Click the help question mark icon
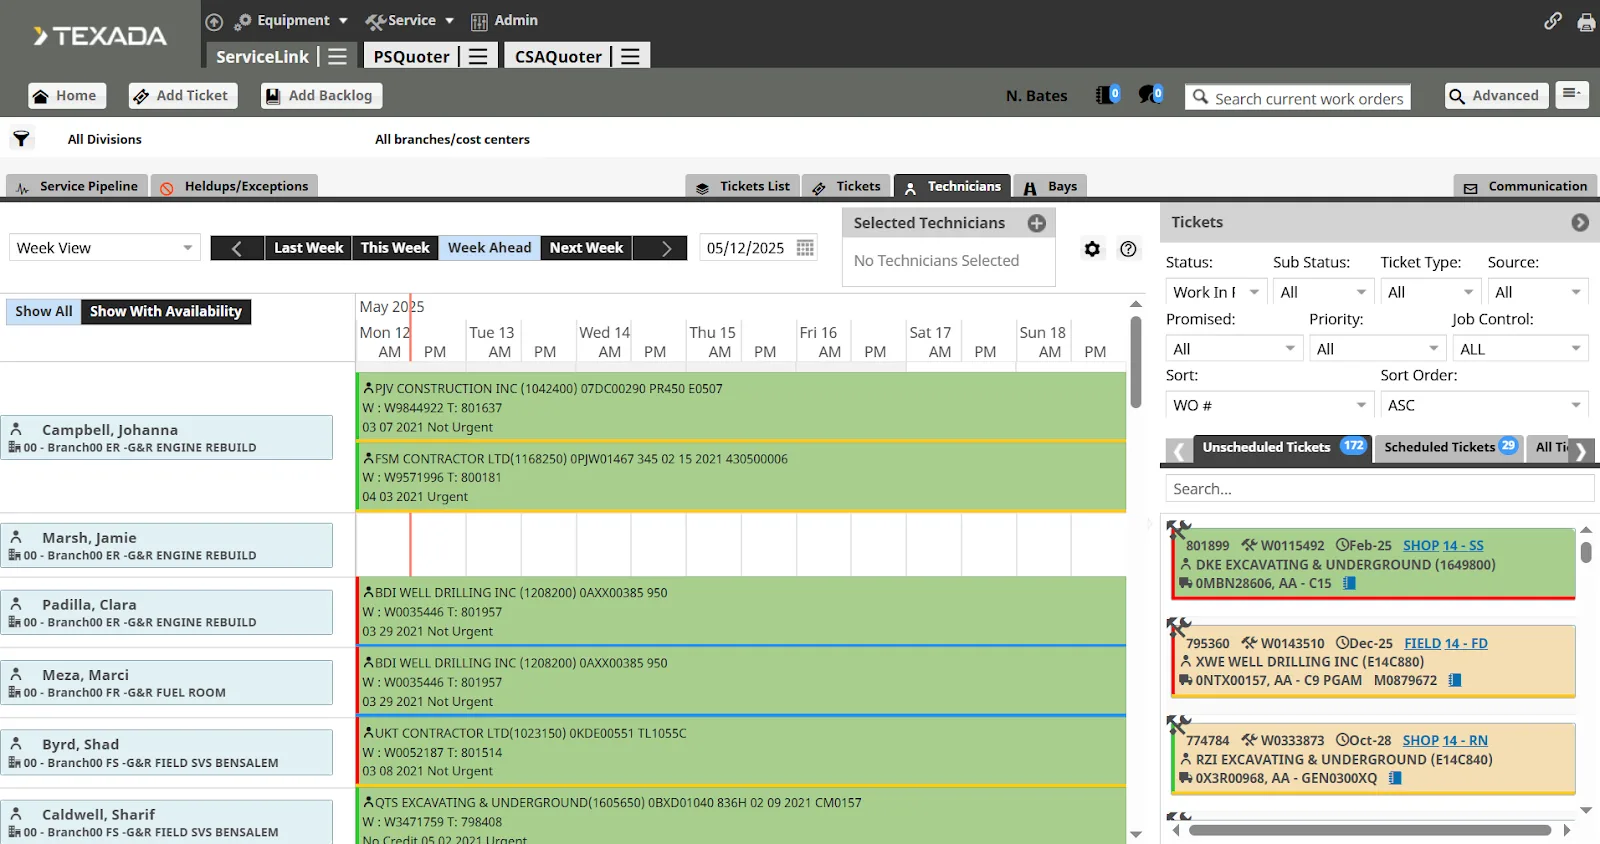The height and width of the screenshot is (844, 1600). 1128,249
